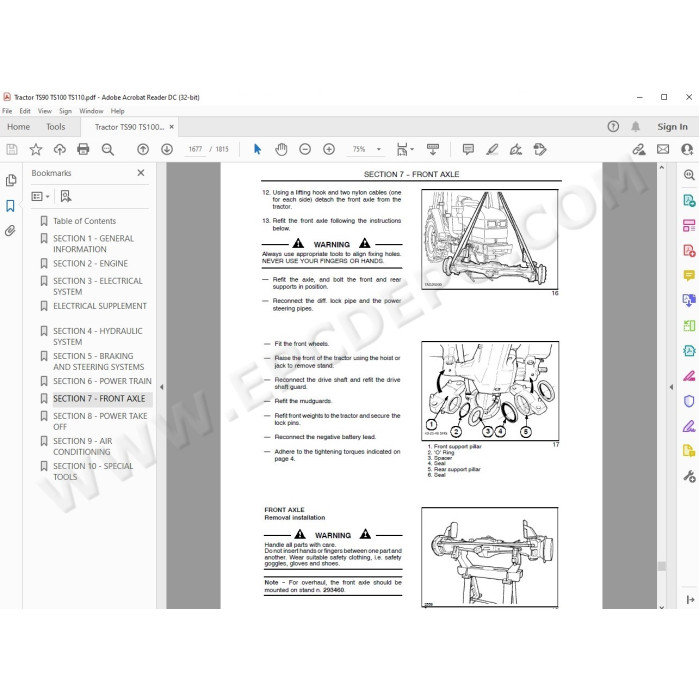Click the find current bookmark icon

[x=66, y=196]
